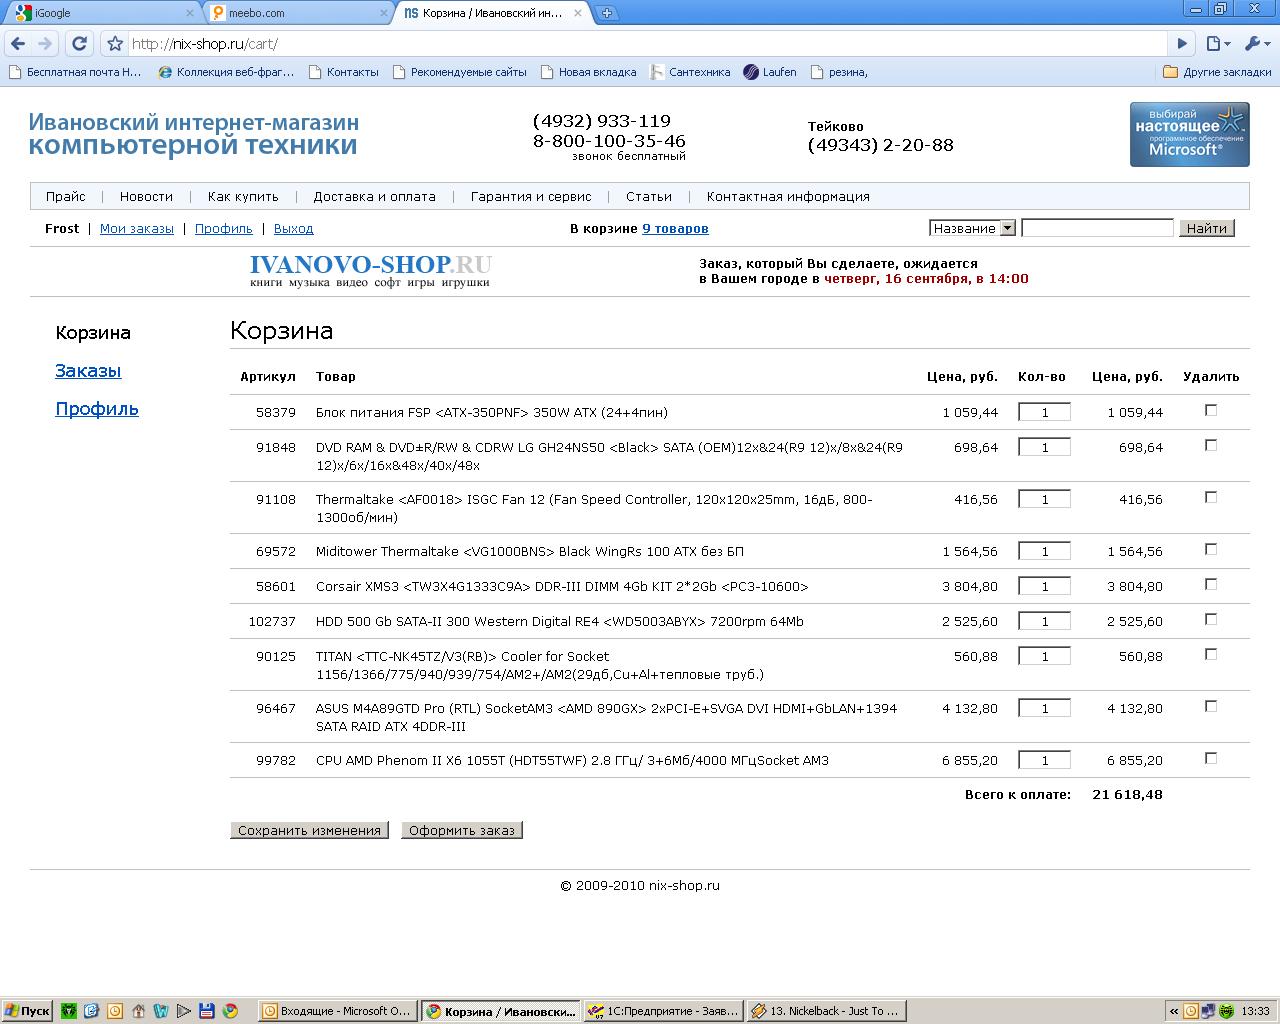Check delete box for AMD Phenom II CPU
The image size is (1280, 1024).
(1211, 758)
